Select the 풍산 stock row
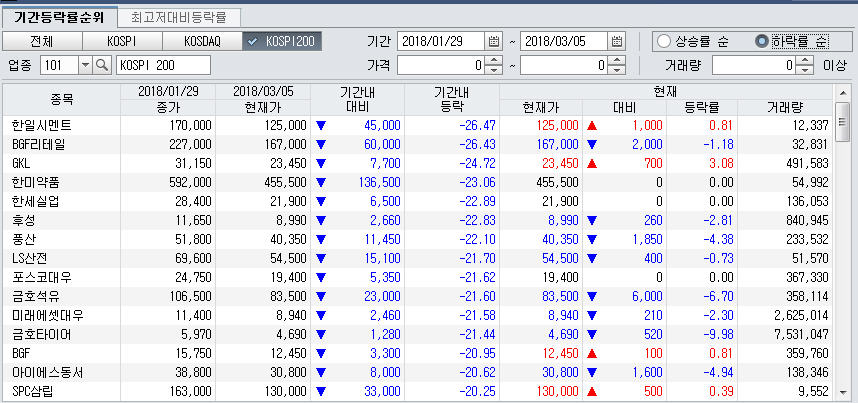Image resolution: width=858 pixels, height=403 pixels. (x=418, y=239)
